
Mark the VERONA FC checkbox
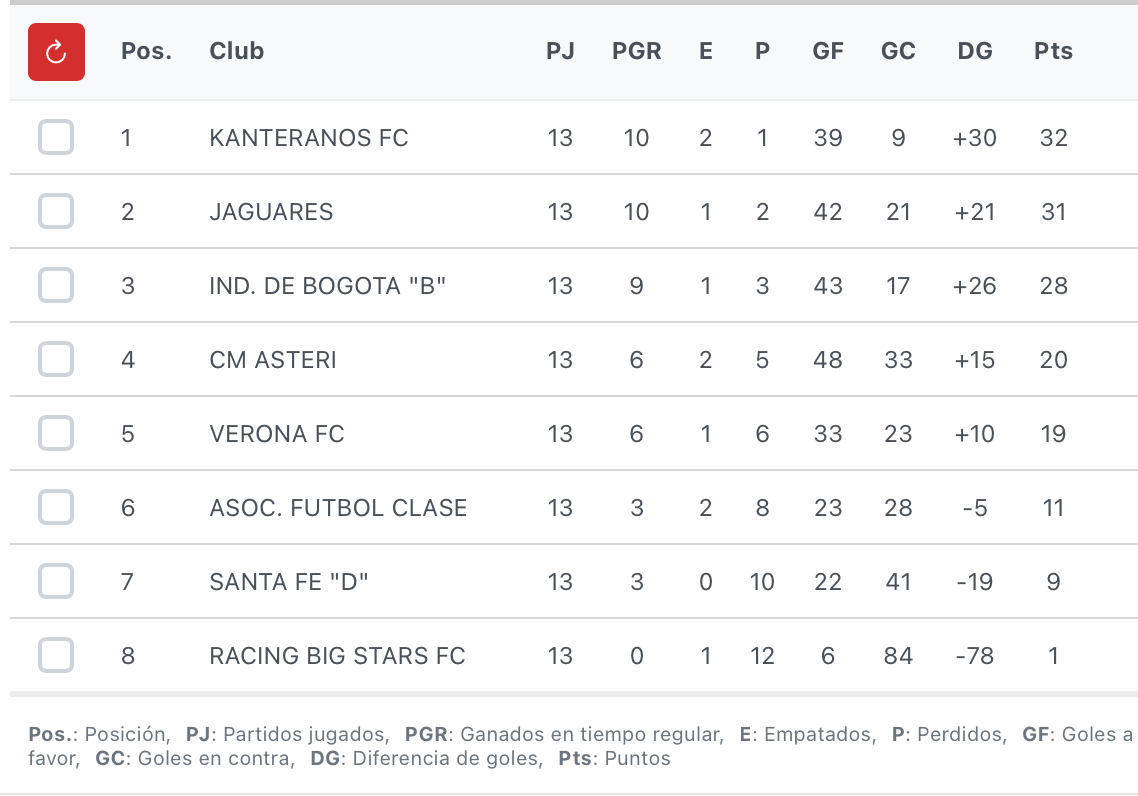pos(56,433)
